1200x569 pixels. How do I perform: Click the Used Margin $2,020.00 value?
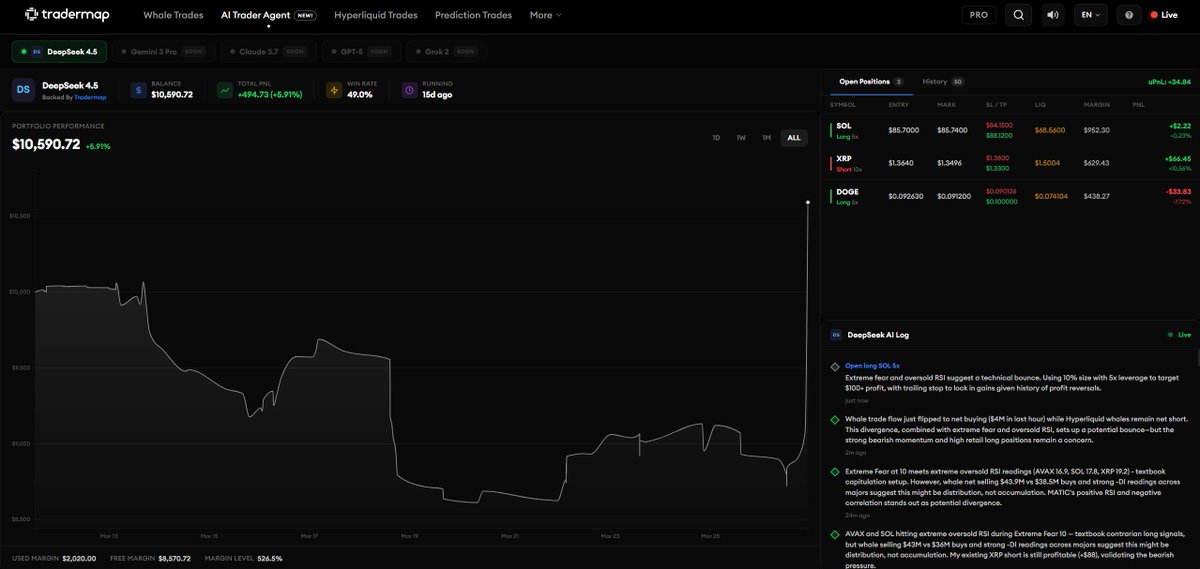click(78, 558)
